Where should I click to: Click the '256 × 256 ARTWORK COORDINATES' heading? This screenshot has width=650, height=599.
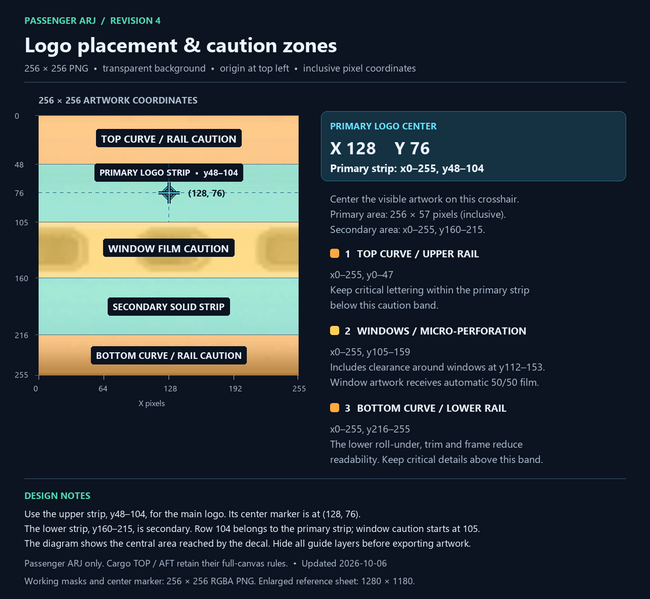(x=118, y=100)
